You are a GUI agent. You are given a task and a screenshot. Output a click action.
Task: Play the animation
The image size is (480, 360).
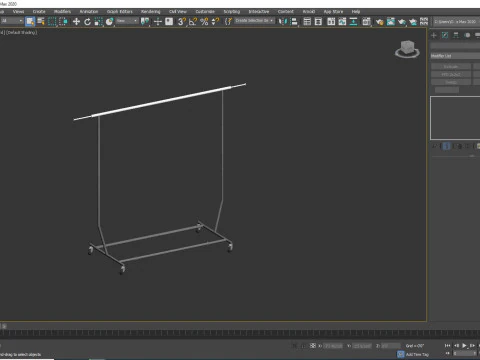click(464, 346)
